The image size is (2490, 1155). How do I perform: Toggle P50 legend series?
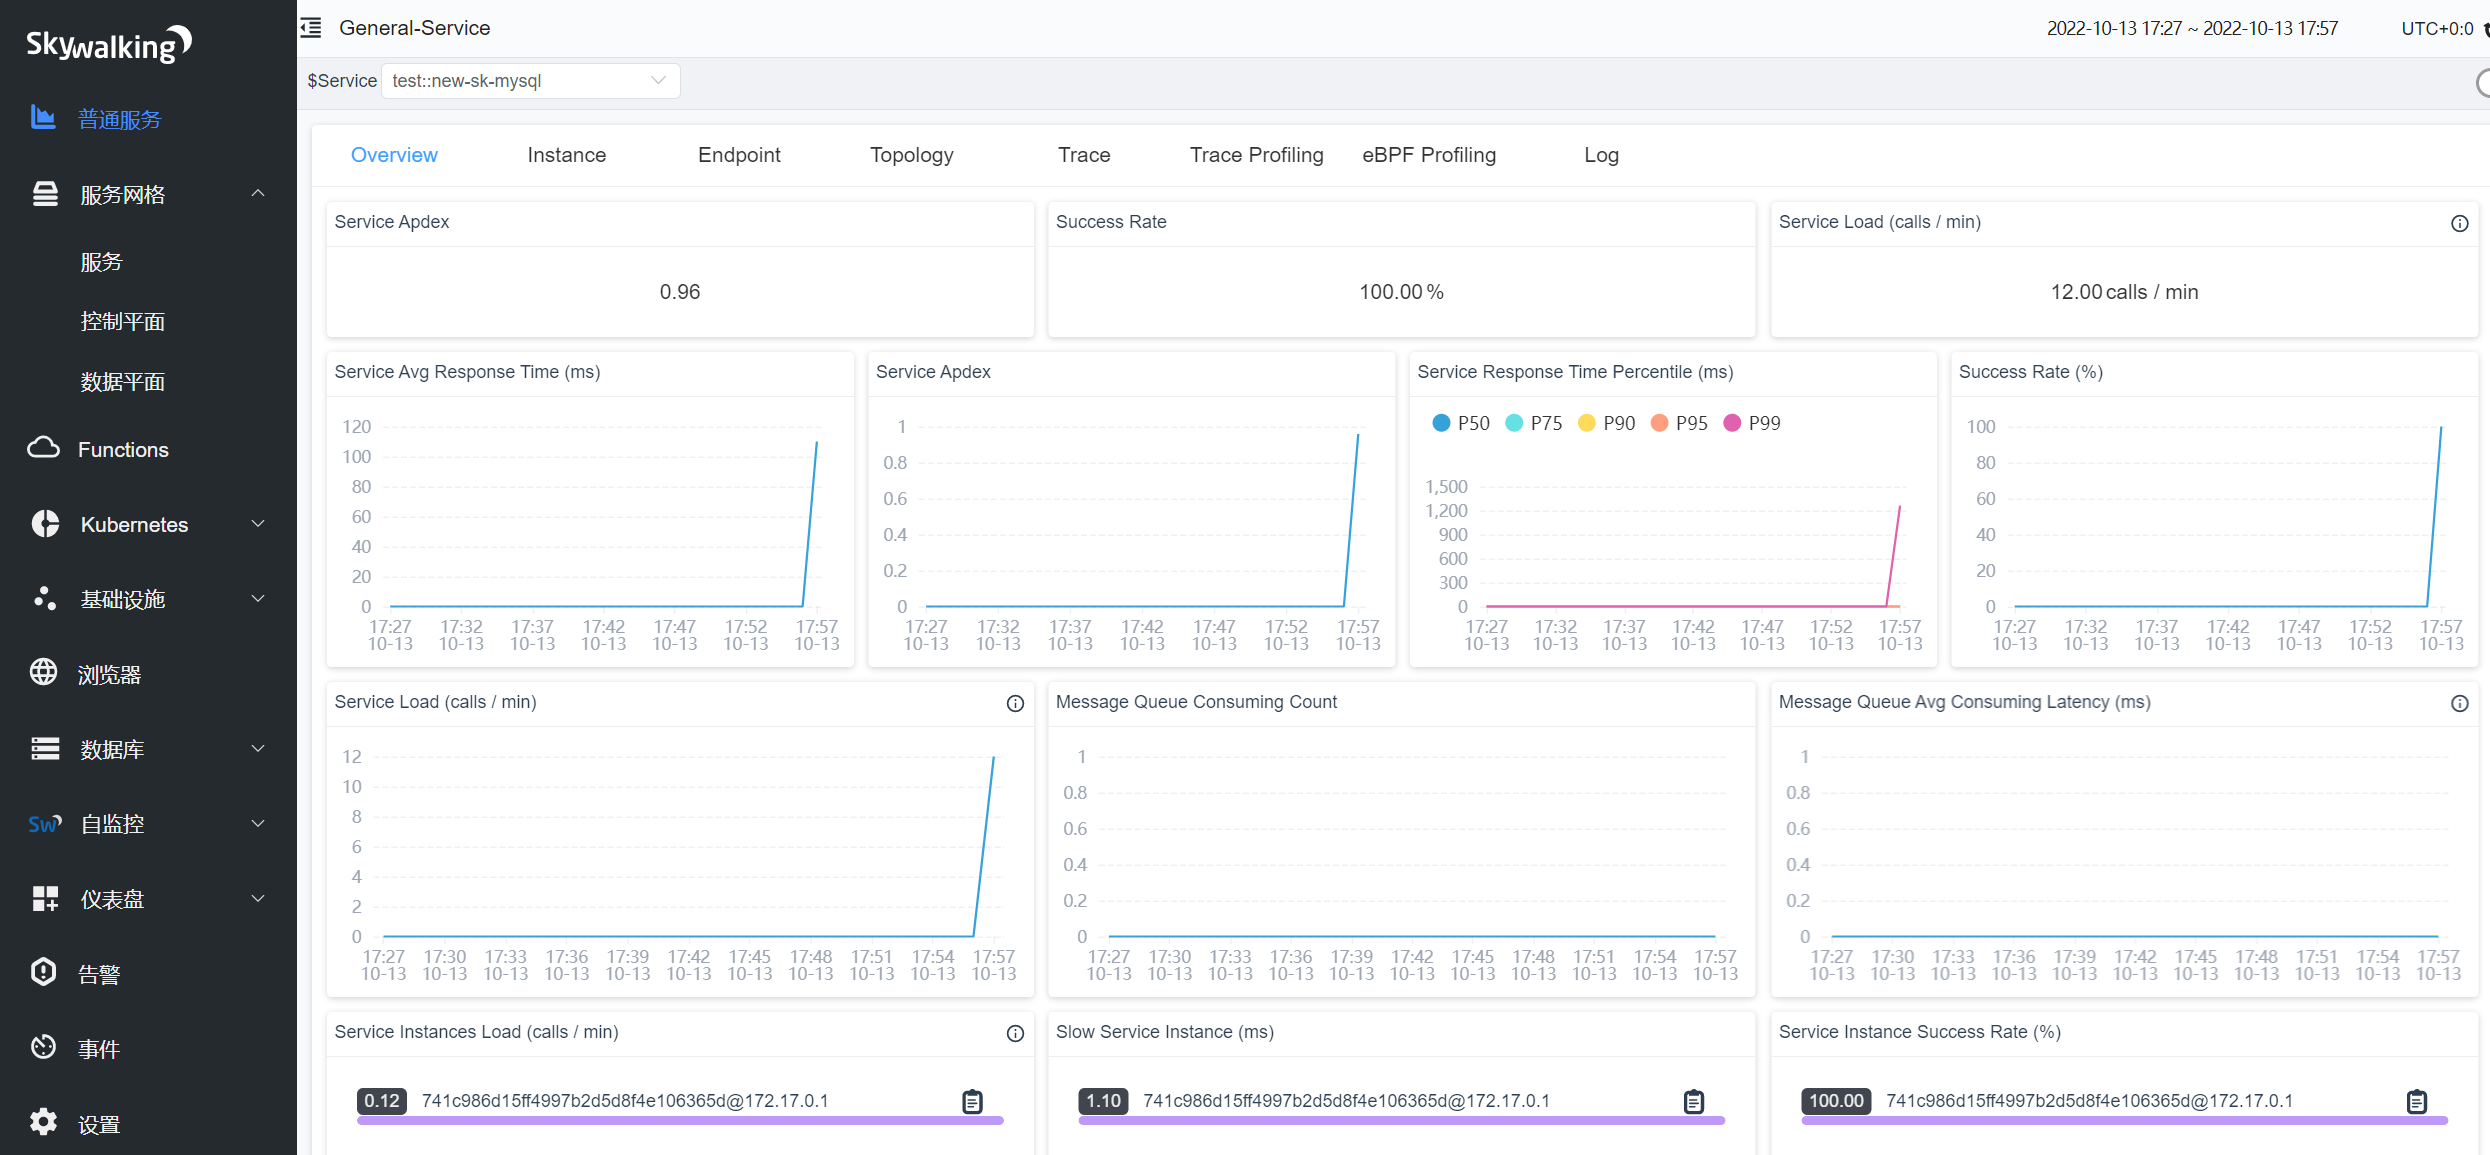coord(1461,423)
